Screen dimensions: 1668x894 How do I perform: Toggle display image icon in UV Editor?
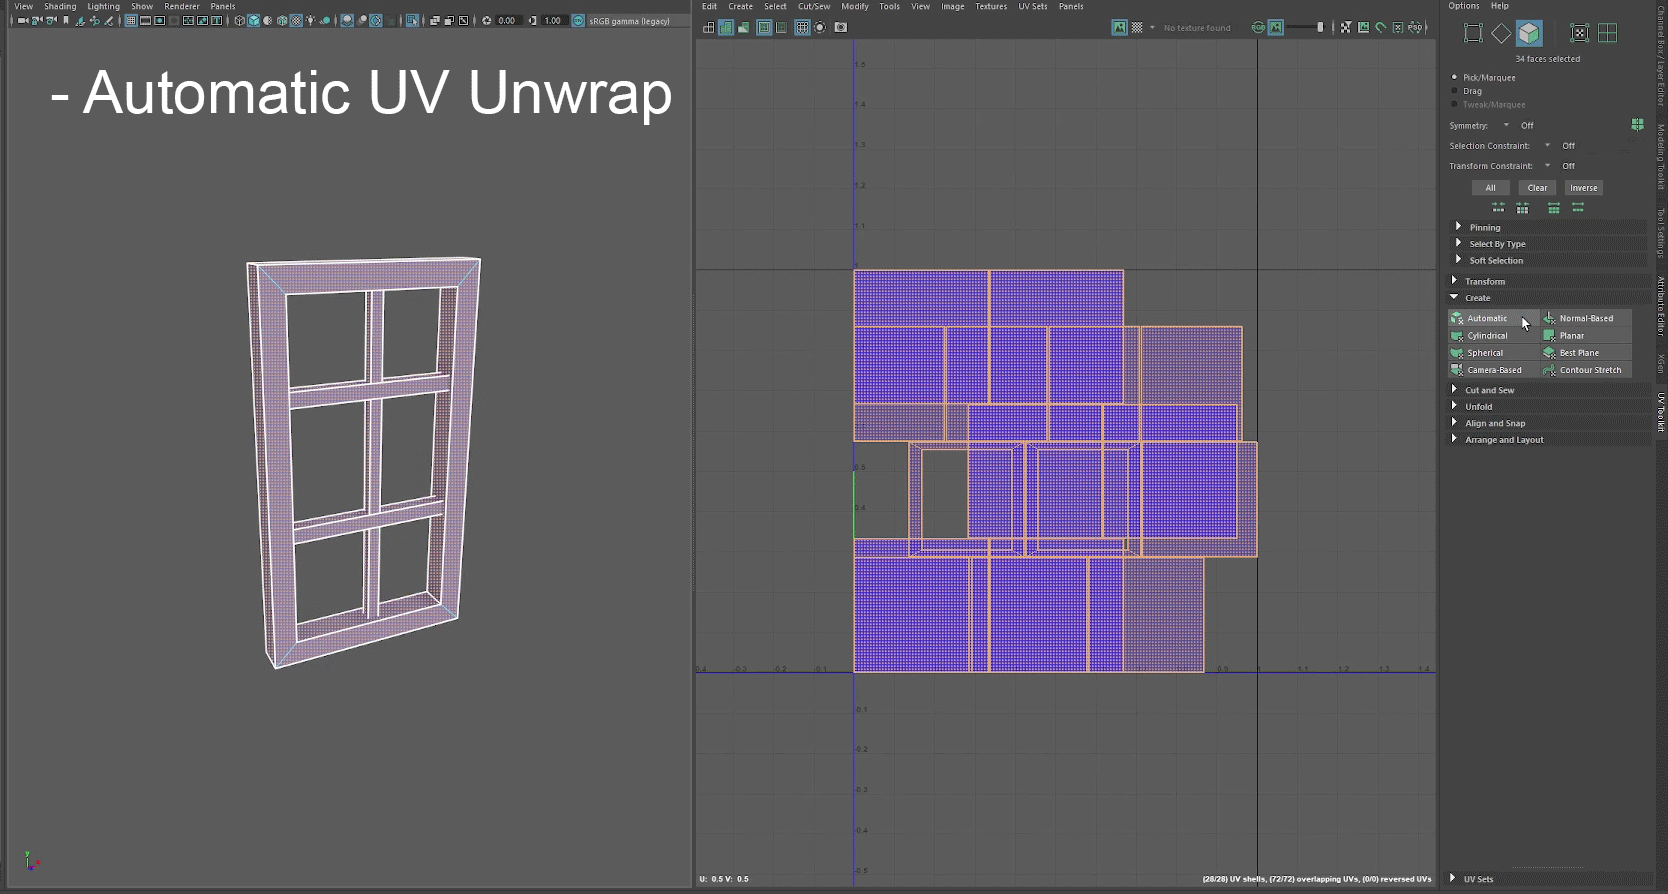[x=1119, y=27]
